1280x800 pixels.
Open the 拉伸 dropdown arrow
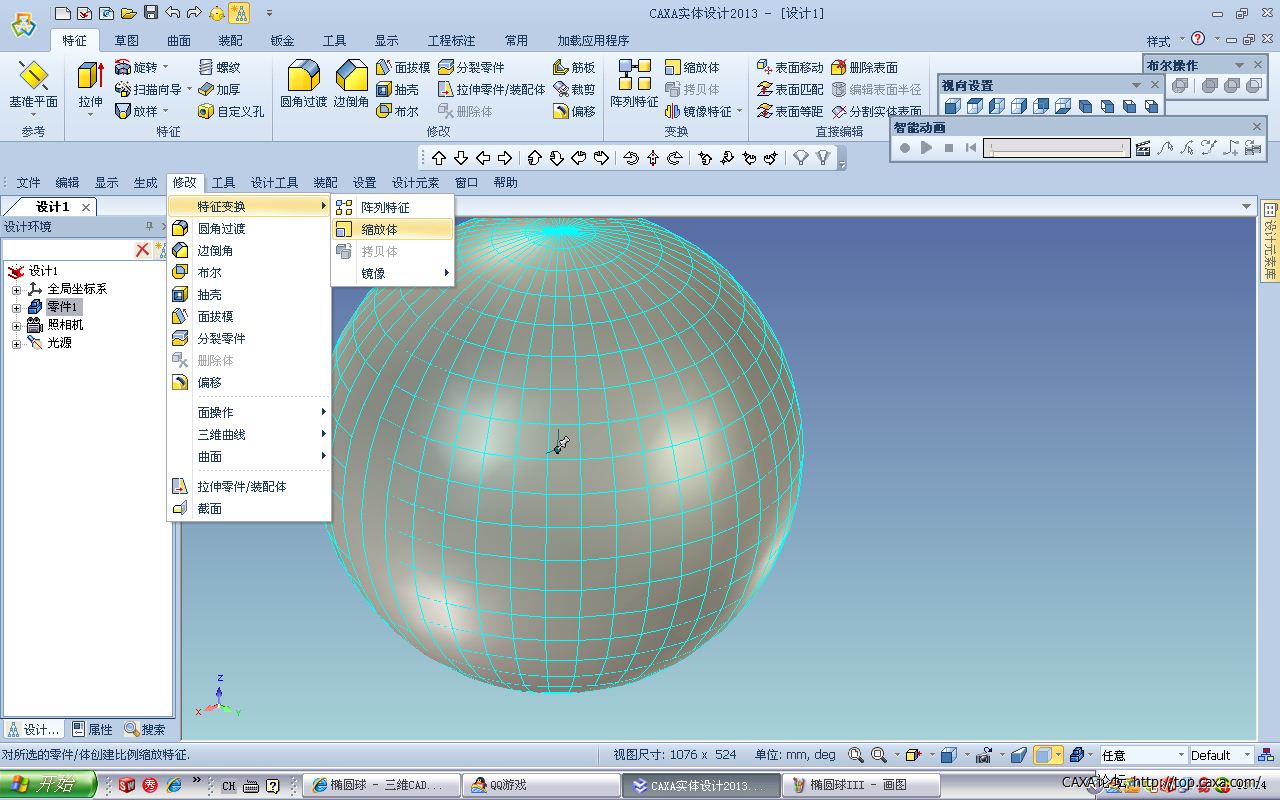90,114
